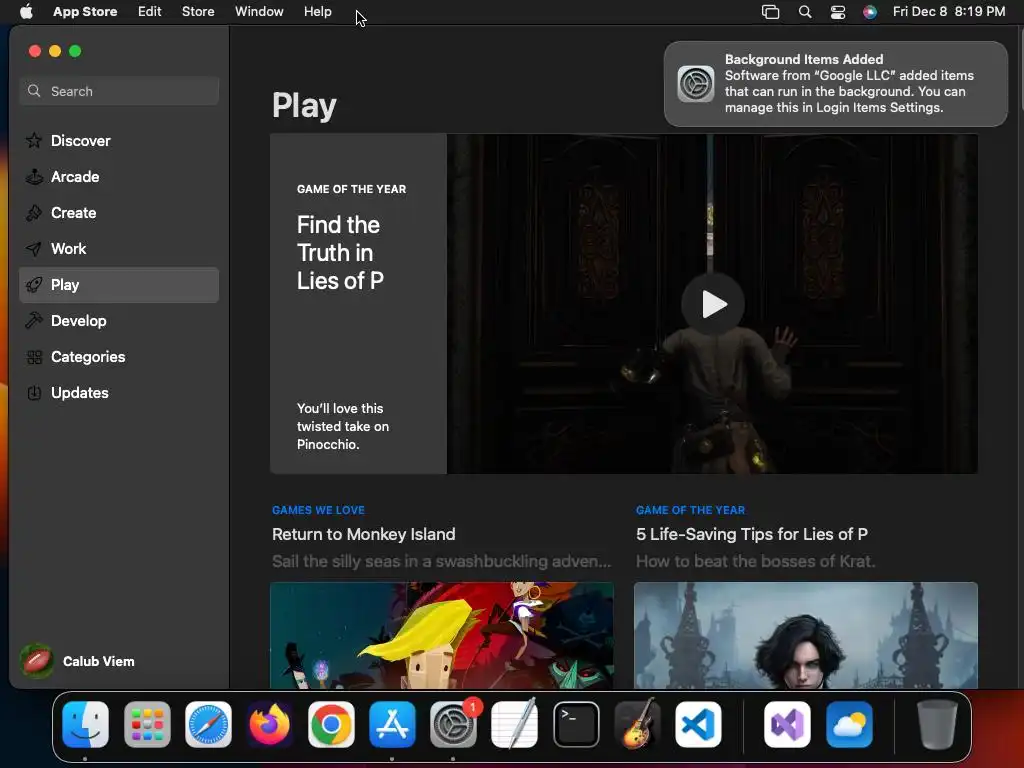The height and width of the screenshot is (768, 1024).
Task: Open TextEdit from the dock
Action: point(515,724)
